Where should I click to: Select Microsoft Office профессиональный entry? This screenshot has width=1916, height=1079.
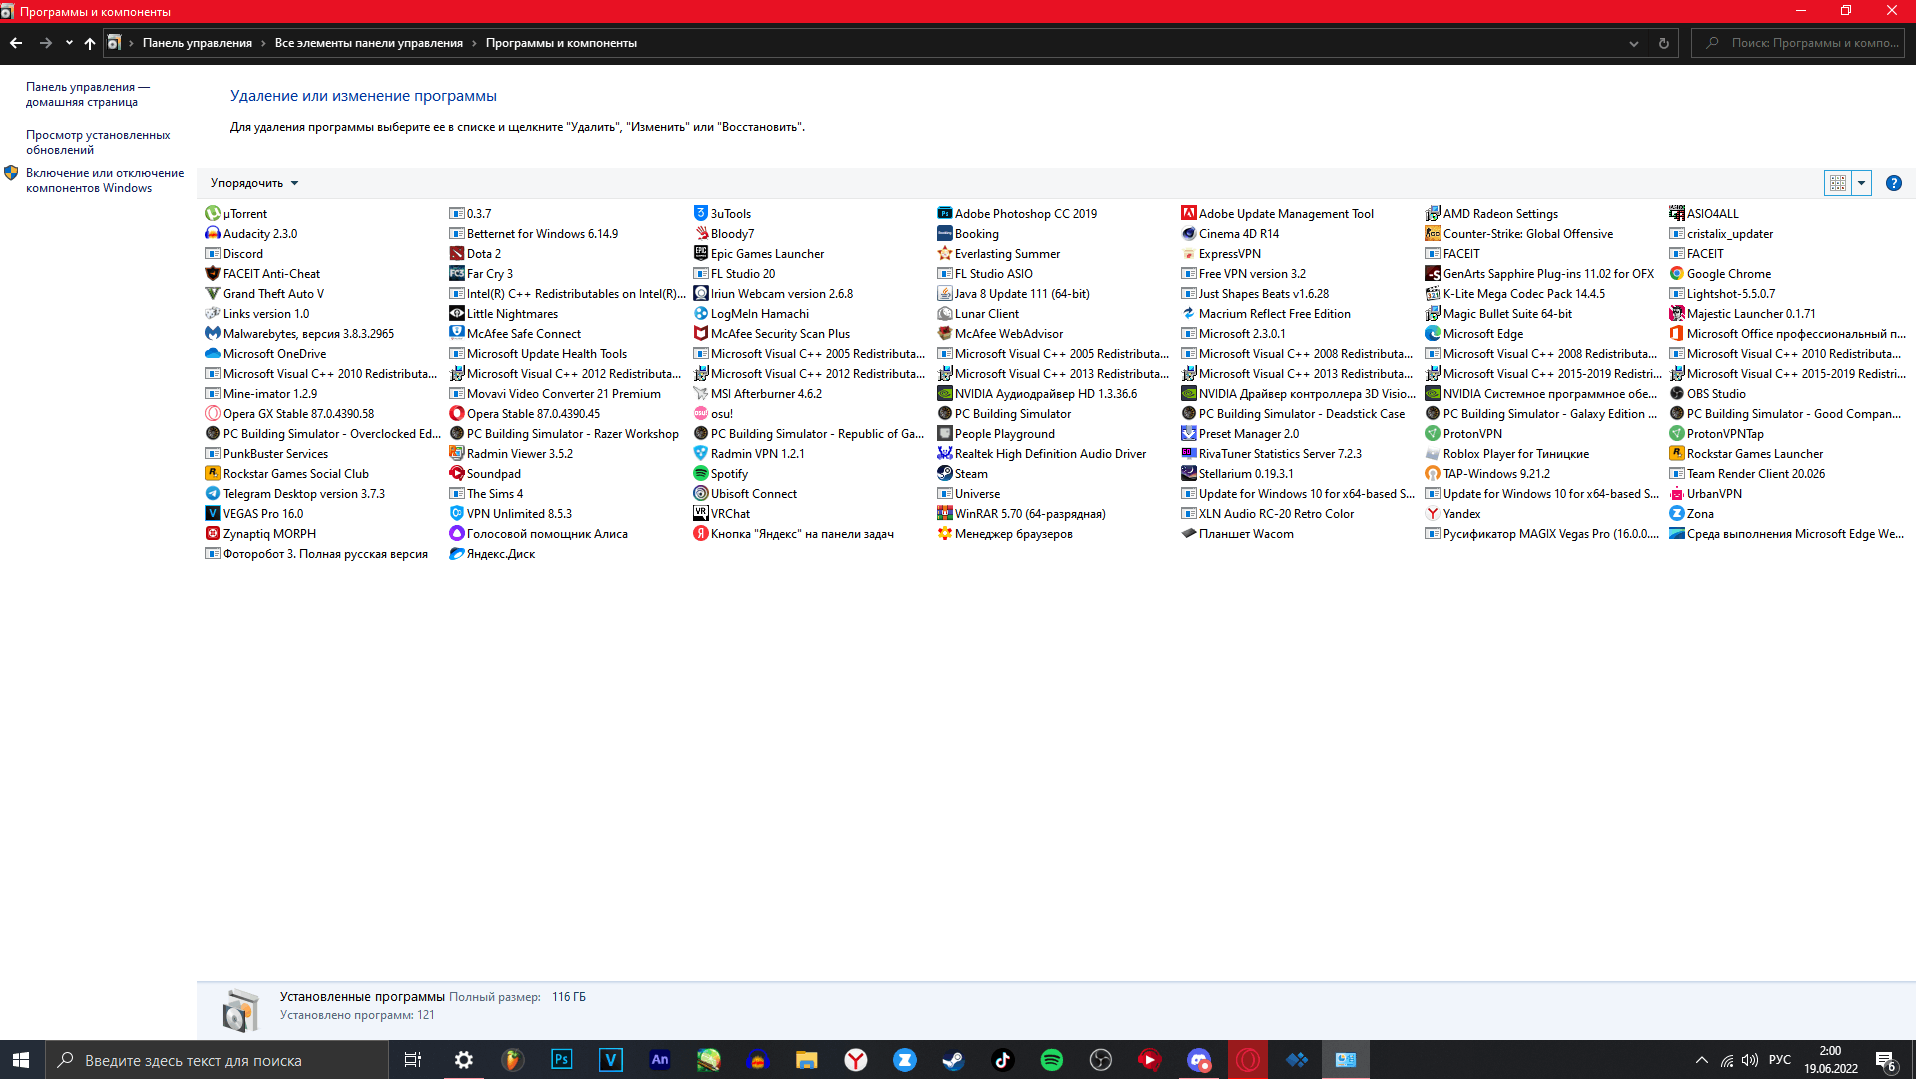1787,333
